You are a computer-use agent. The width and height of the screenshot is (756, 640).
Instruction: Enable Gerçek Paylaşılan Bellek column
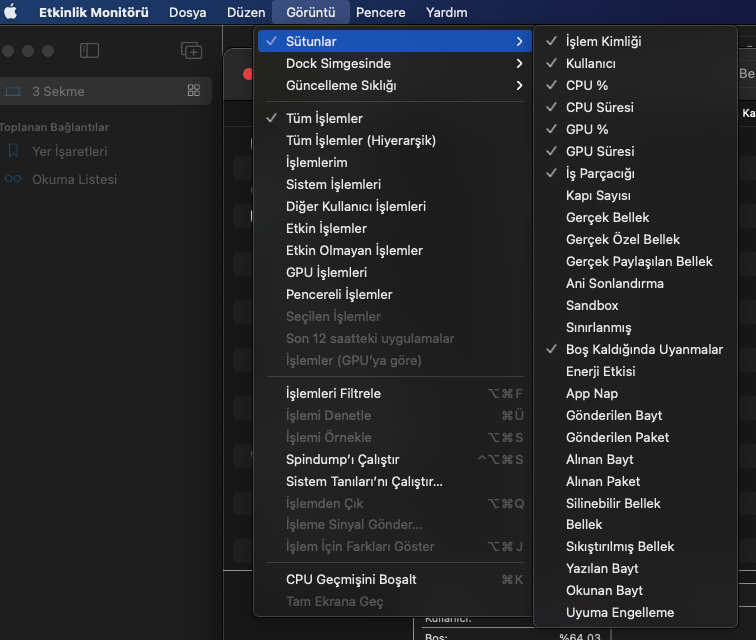(x=635, y=261)
